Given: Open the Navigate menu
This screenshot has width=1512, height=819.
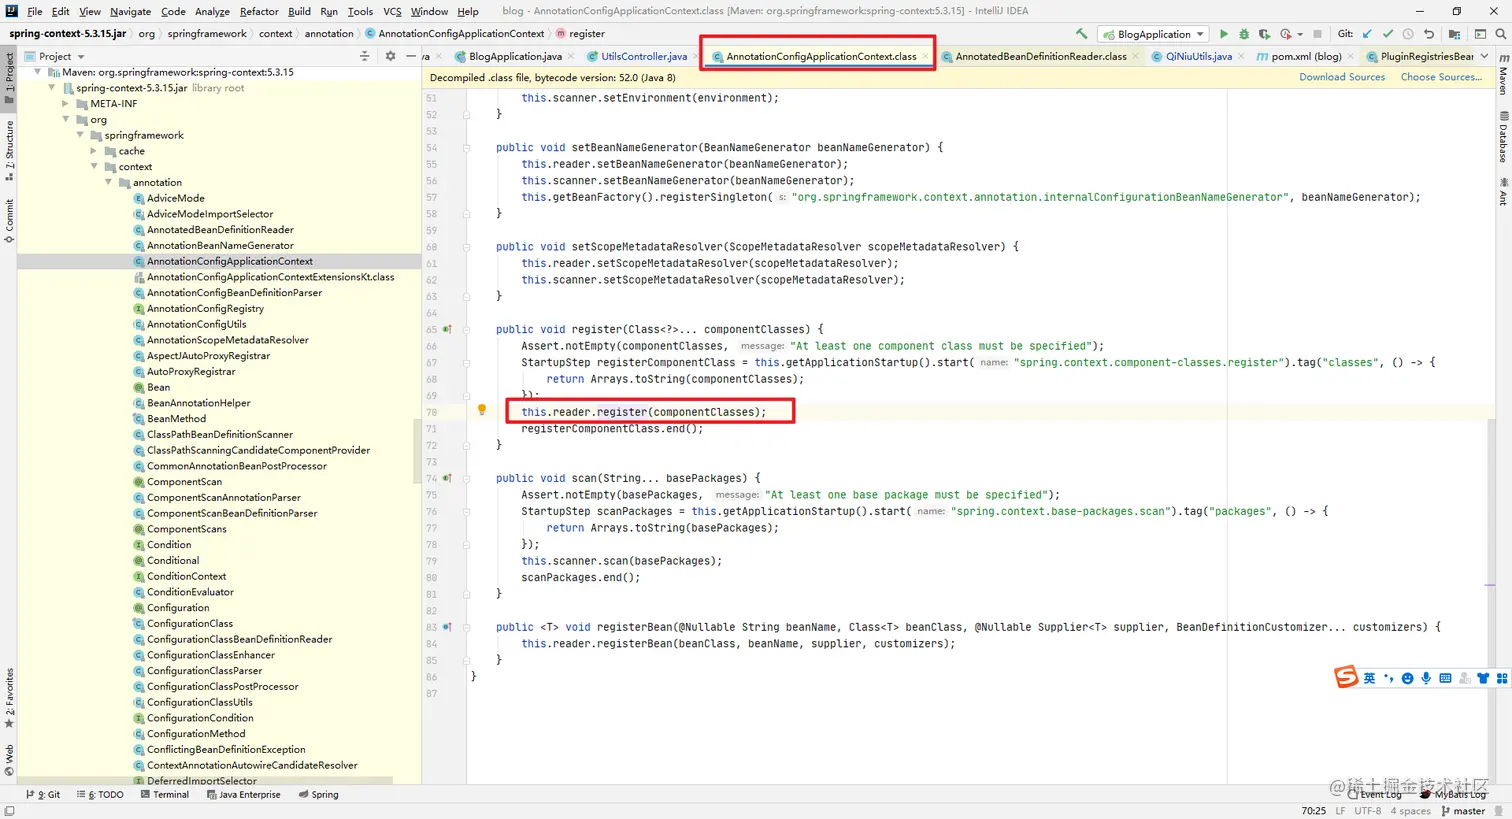Looking at the screenshot, I should click(x=130, y=11).
